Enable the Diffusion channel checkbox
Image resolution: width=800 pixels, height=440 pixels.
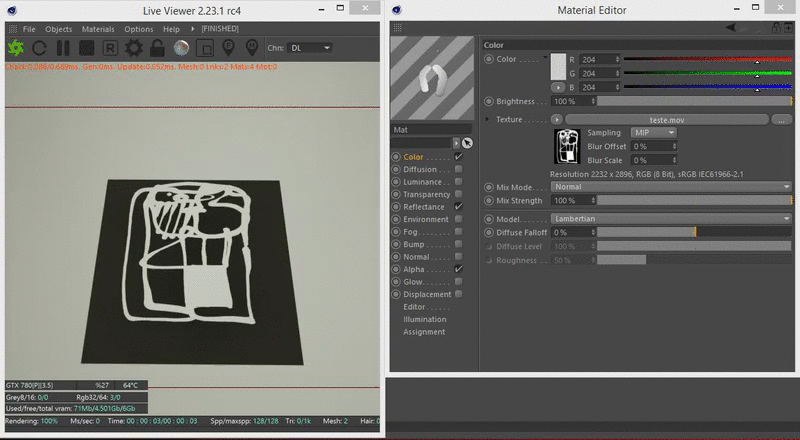(458, 169)
